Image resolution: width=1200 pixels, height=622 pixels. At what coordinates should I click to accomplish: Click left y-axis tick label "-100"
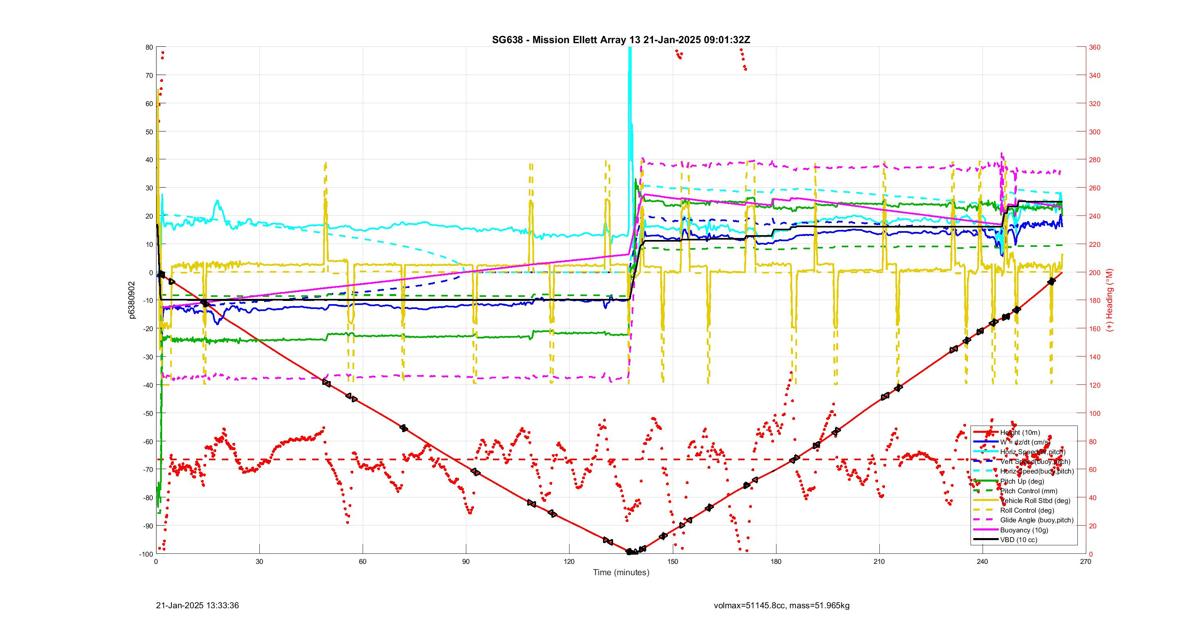coord(146,554)
